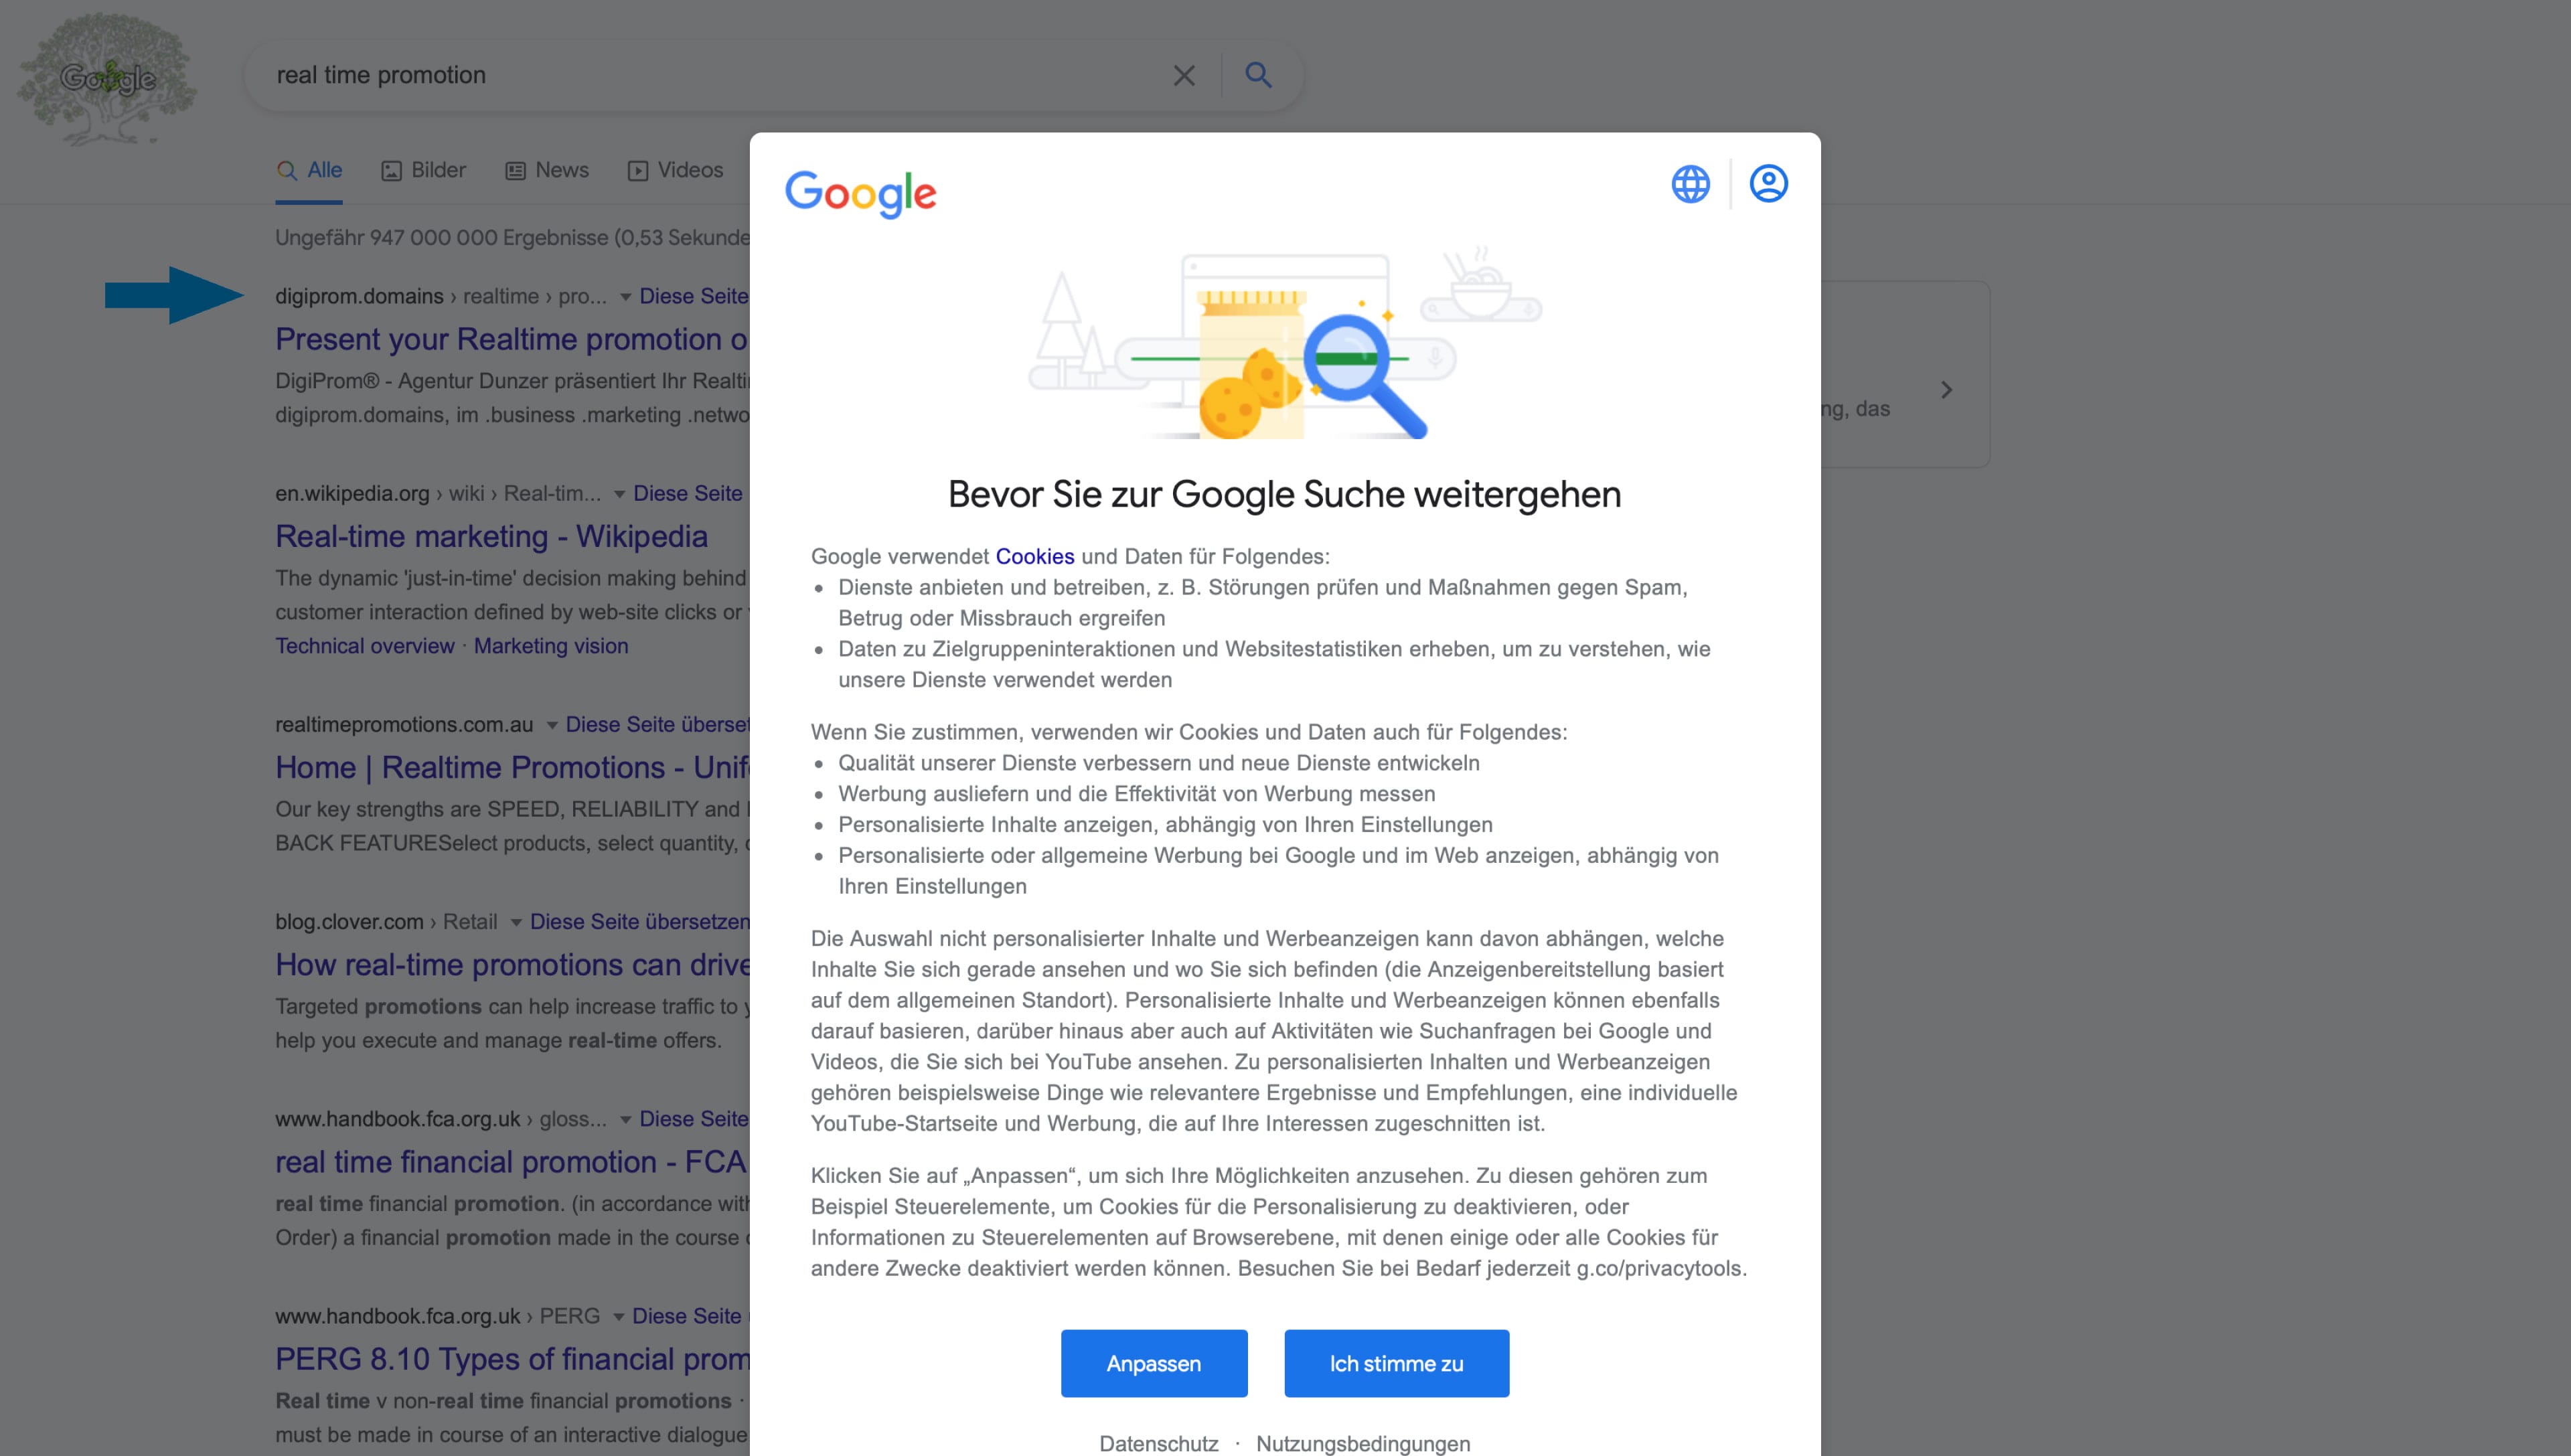Open the Datenschutz footer link

pos(1158,1443)
